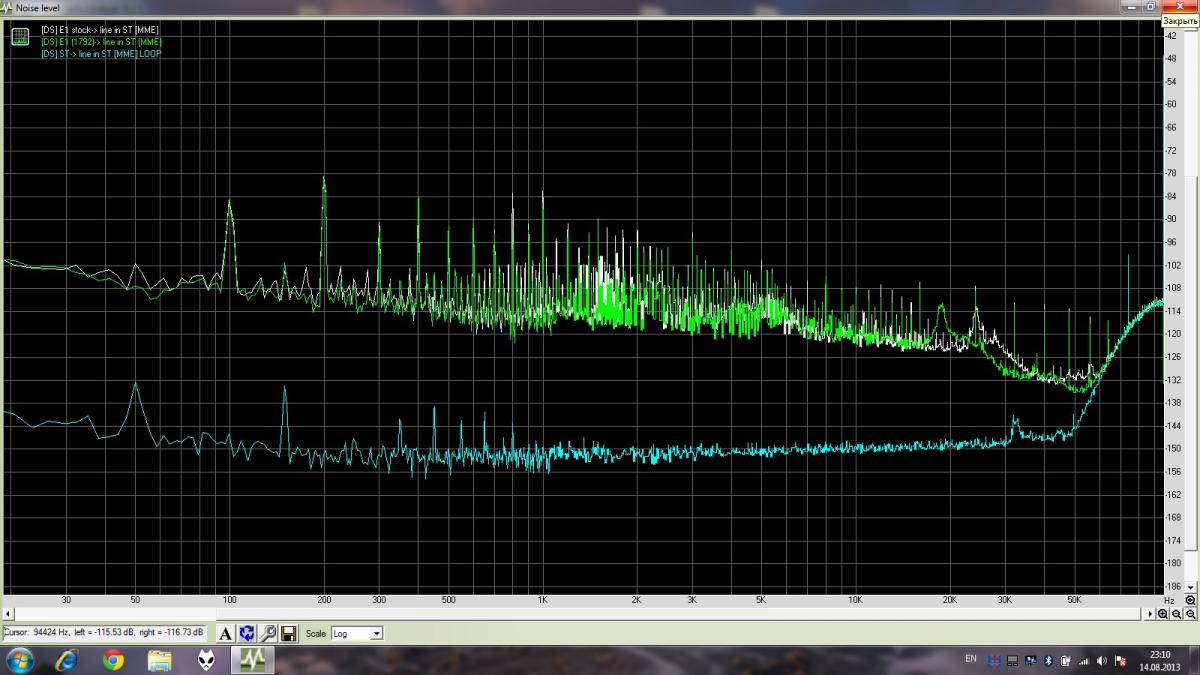Select the cyan 'ST LOOP' legend entry
Image resolution: width=1200 pixels, height=675 pixels.
point(101,54)
